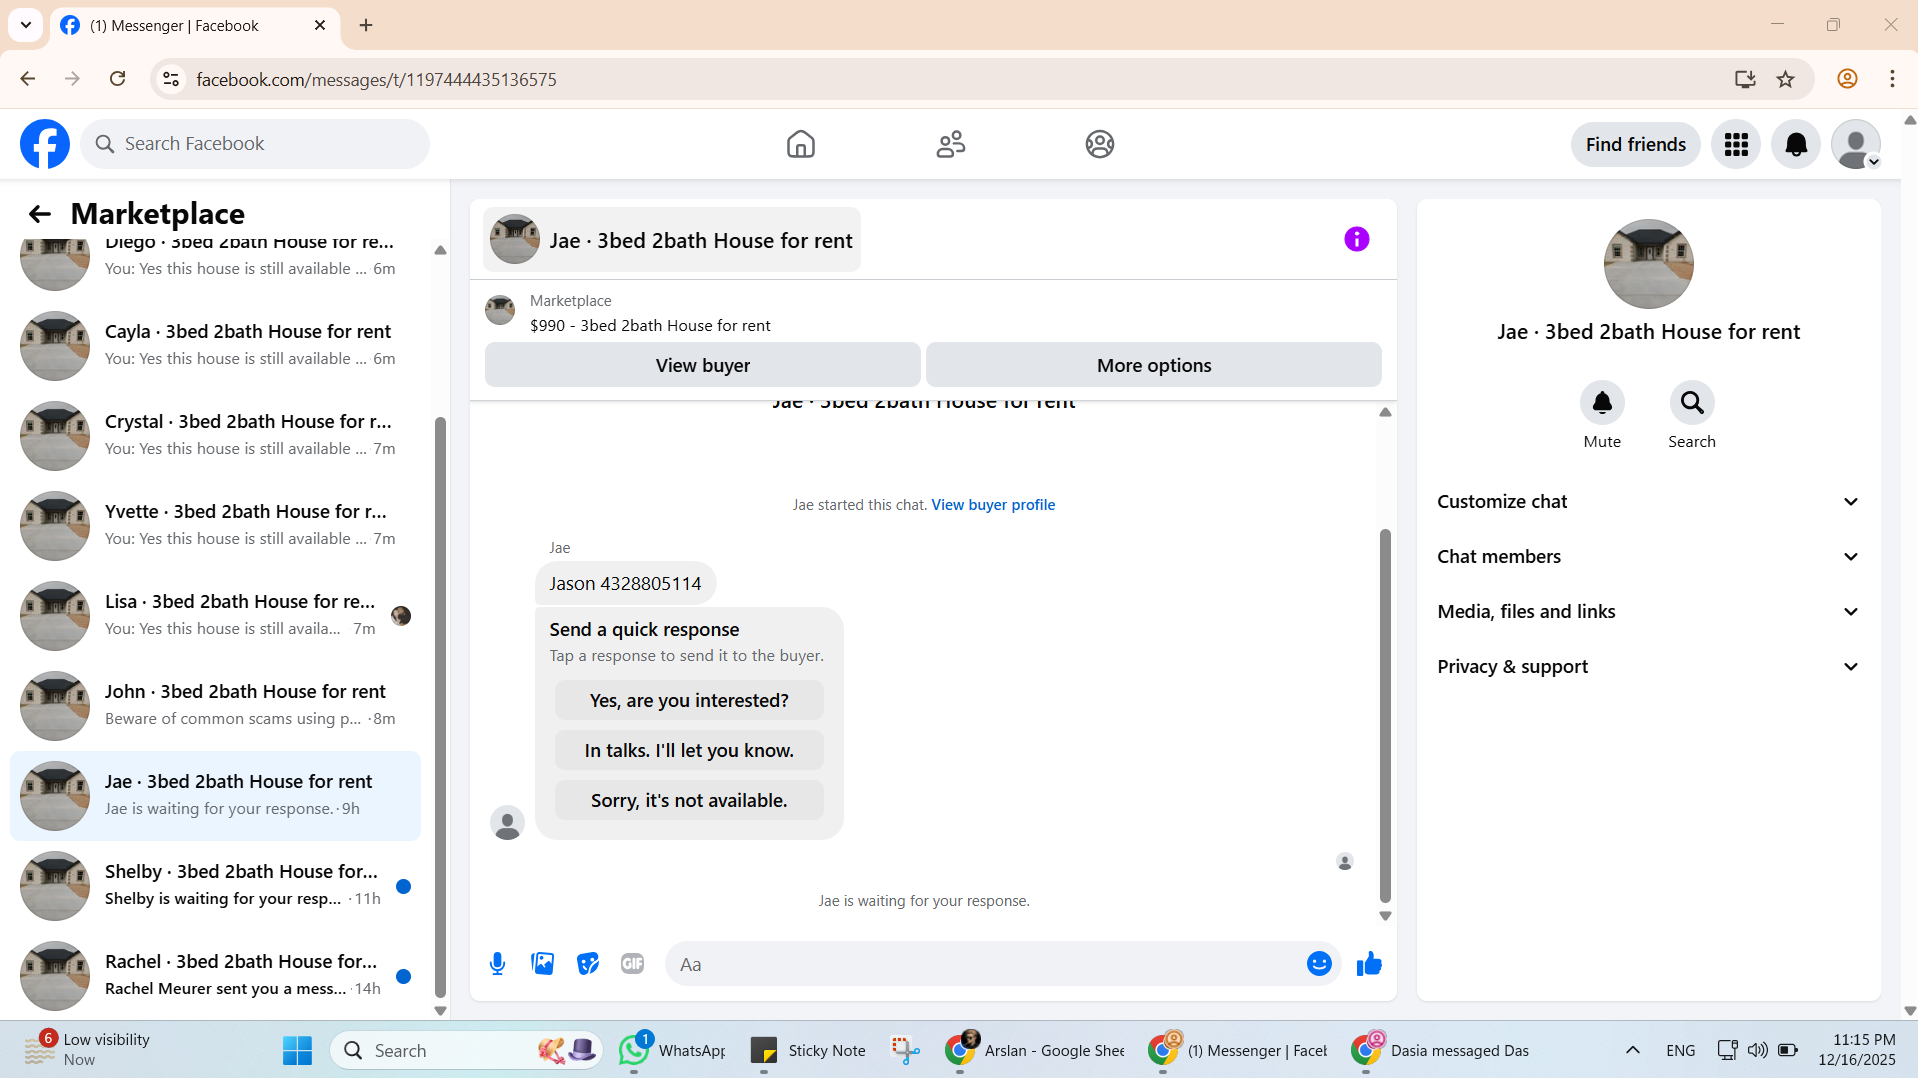Attach a photo or file icon
This screenshot has height=1078, width=1918.
(543, 964)
